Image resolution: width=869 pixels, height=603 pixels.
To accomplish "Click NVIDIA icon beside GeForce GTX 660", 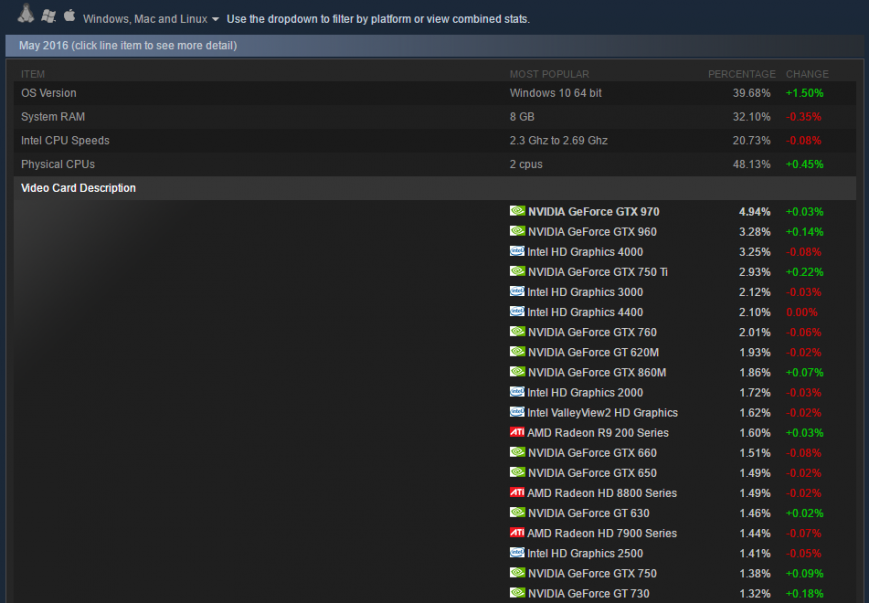I will pos(517,452).
